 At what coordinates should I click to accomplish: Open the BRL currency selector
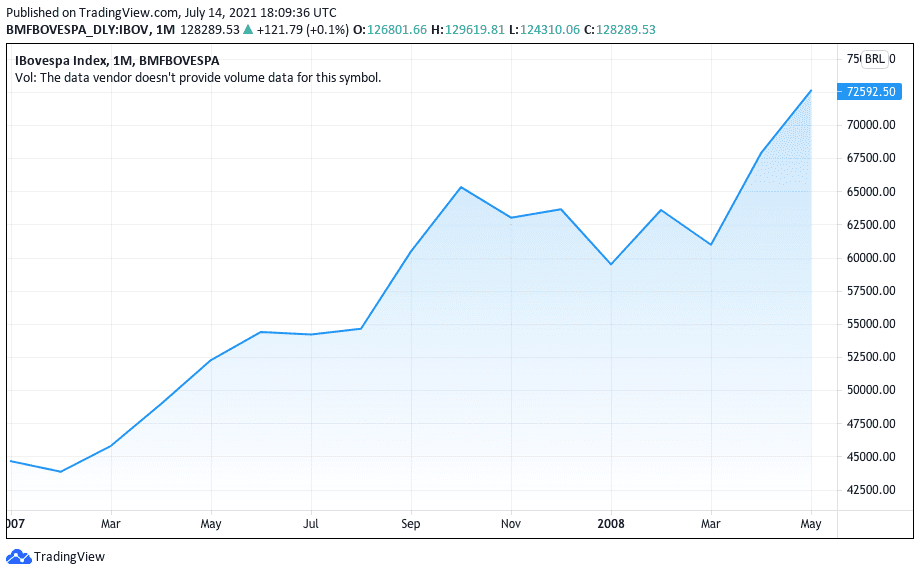coord(875,59)
